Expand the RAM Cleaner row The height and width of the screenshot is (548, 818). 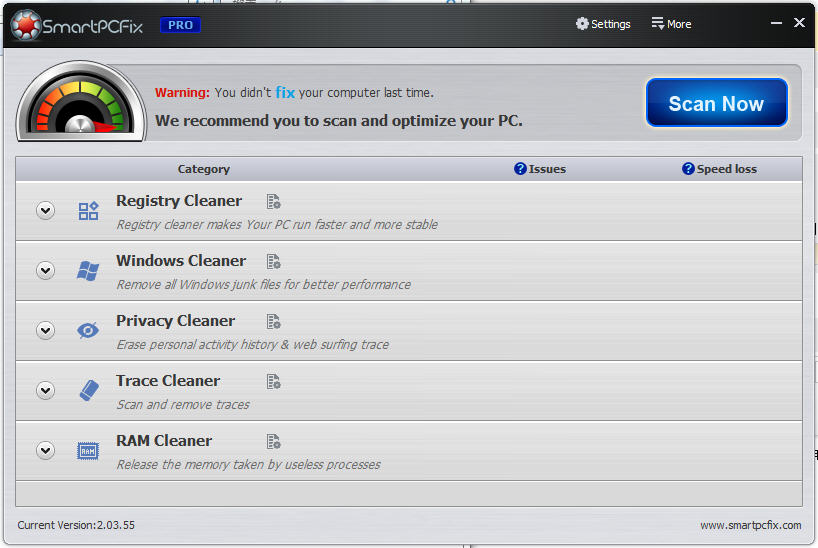point(46,450)
